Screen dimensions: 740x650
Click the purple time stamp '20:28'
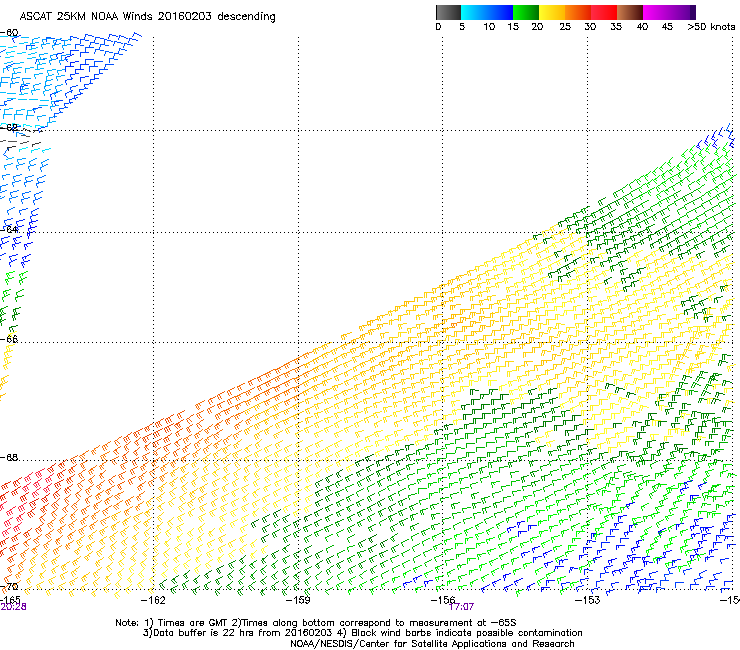[x=13, y=607]
